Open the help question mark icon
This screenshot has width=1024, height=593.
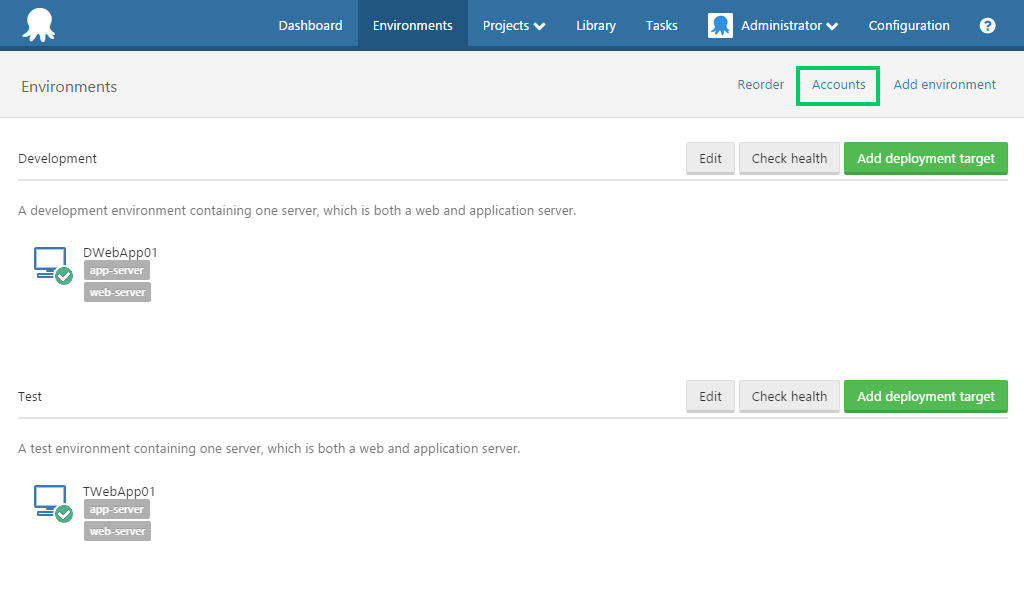point(987,25)
